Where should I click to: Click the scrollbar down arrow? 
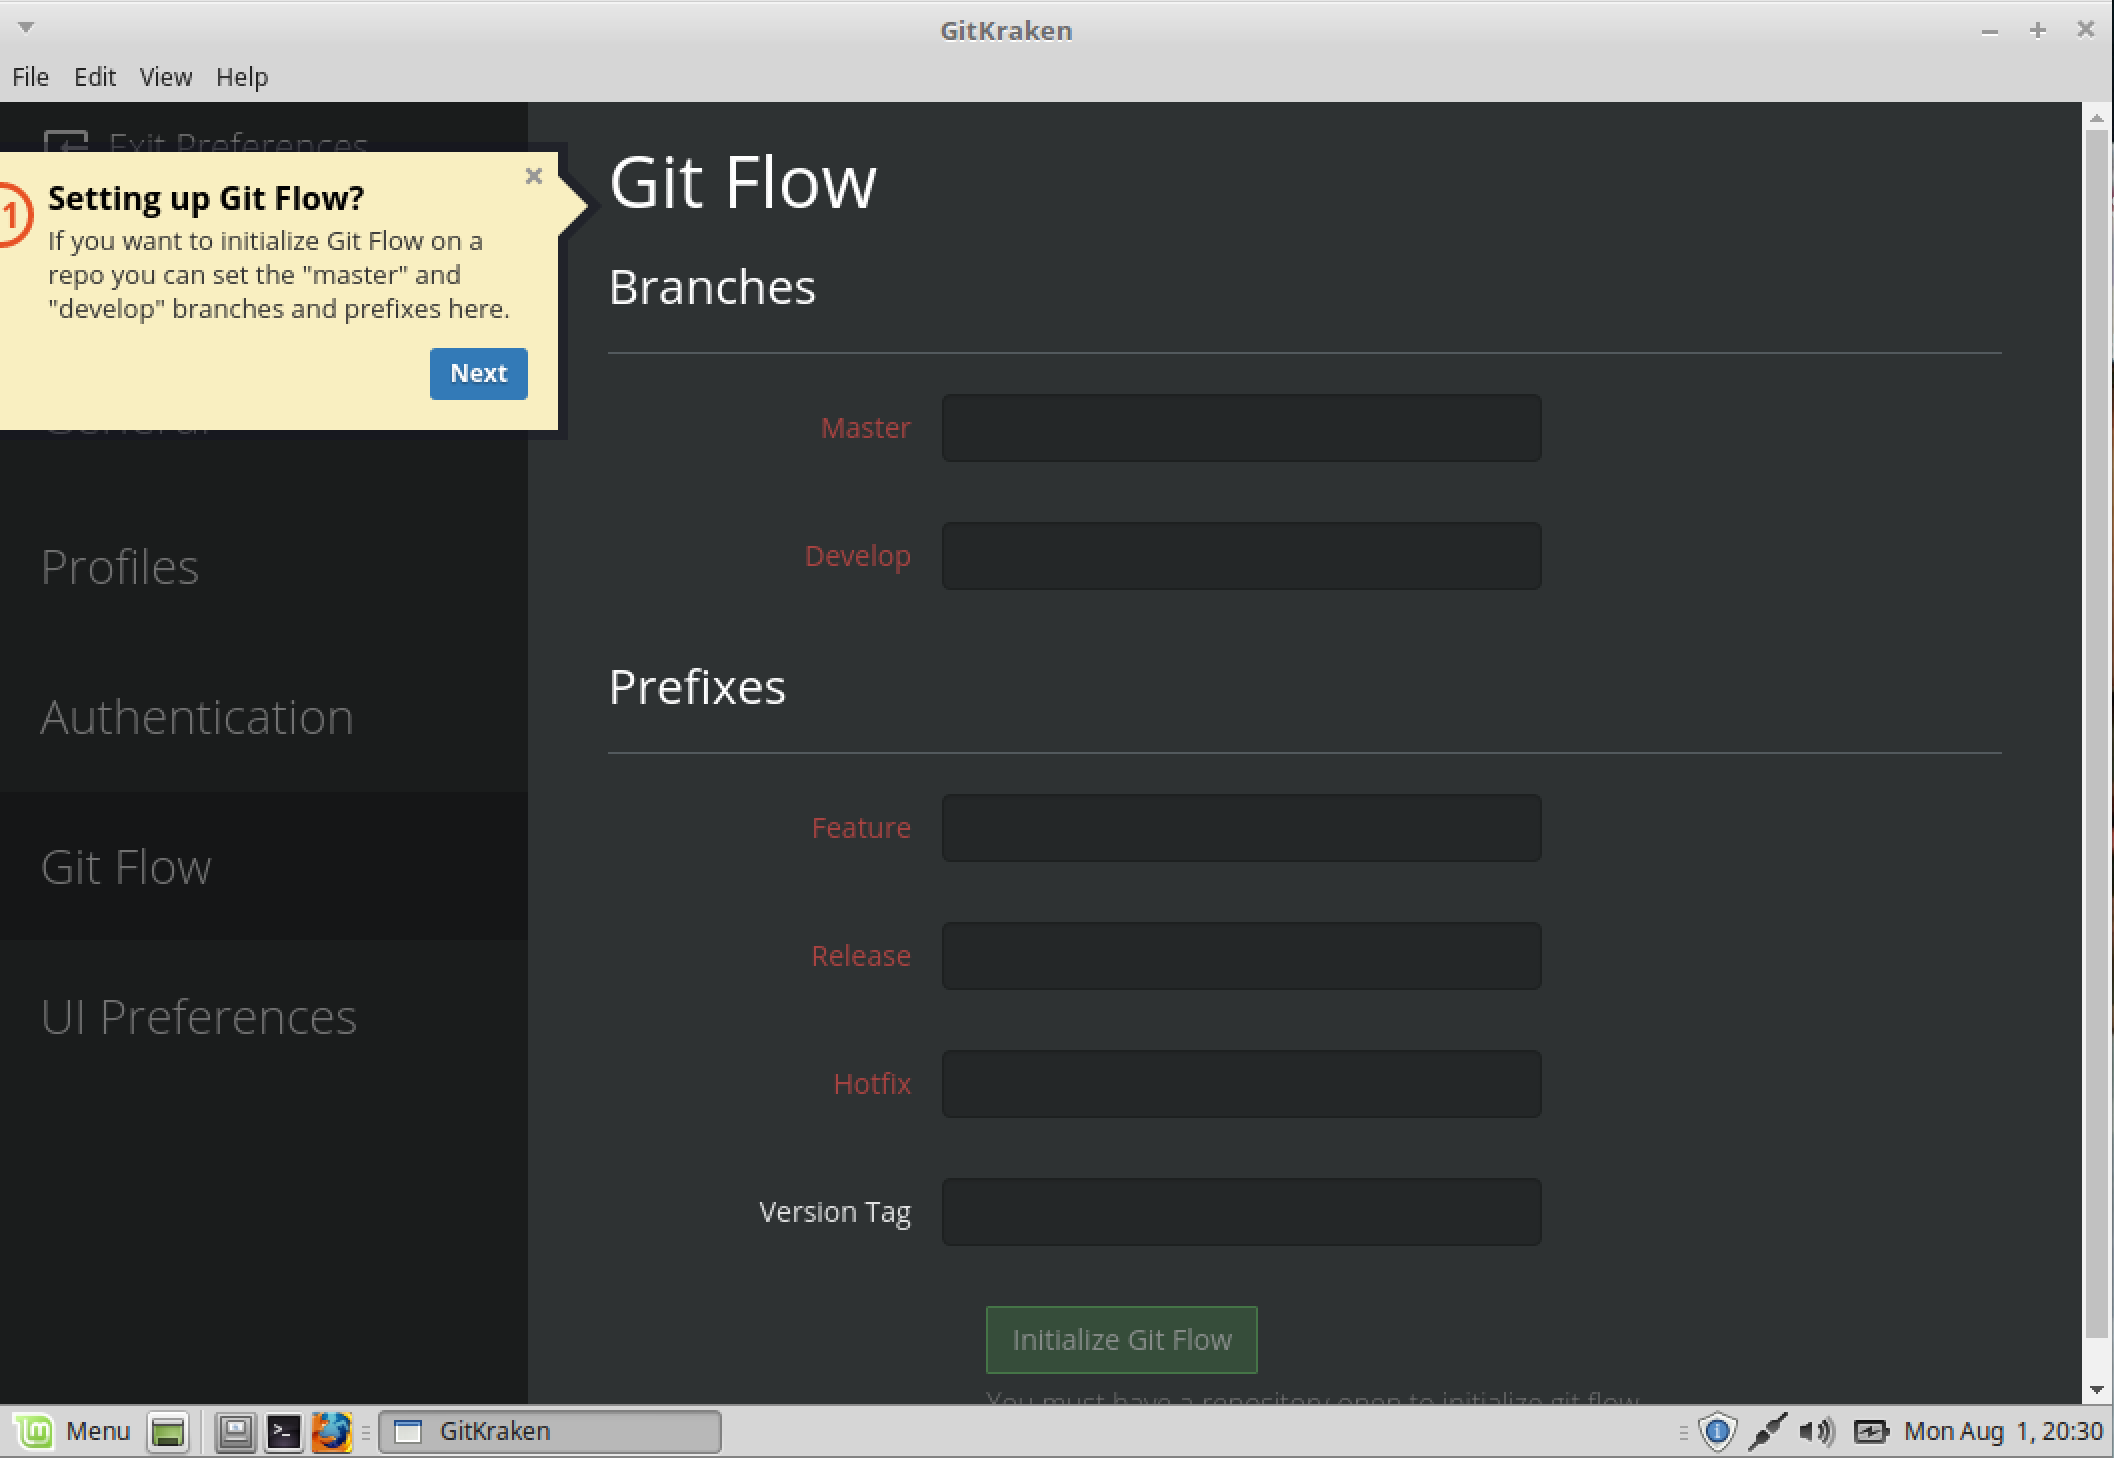pyautogui.click(x=2097, y=1390)
